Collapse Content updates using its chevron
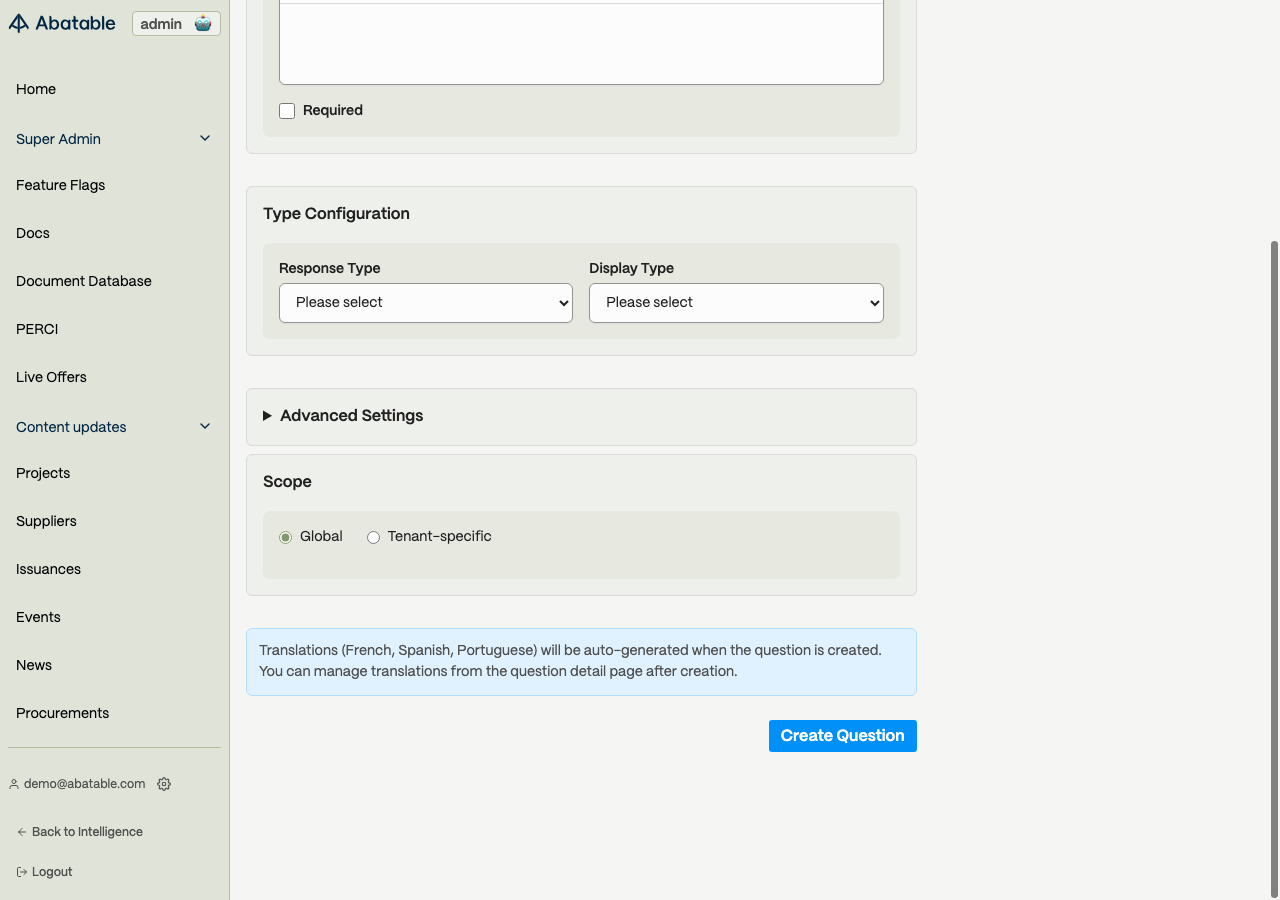1280x900 pixels. 205,427
